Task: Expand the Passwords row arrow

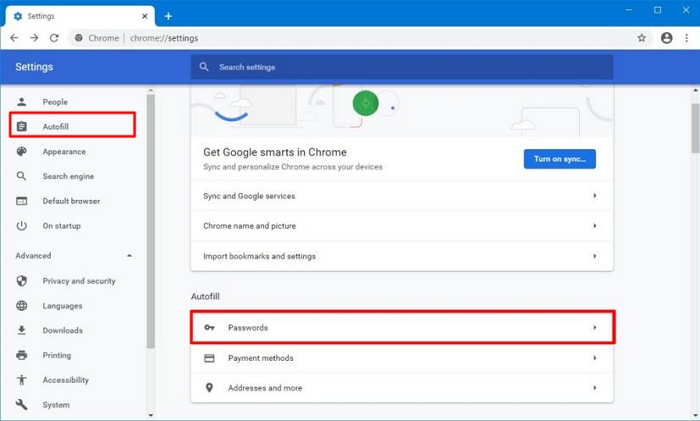Action: click(595, 327)
